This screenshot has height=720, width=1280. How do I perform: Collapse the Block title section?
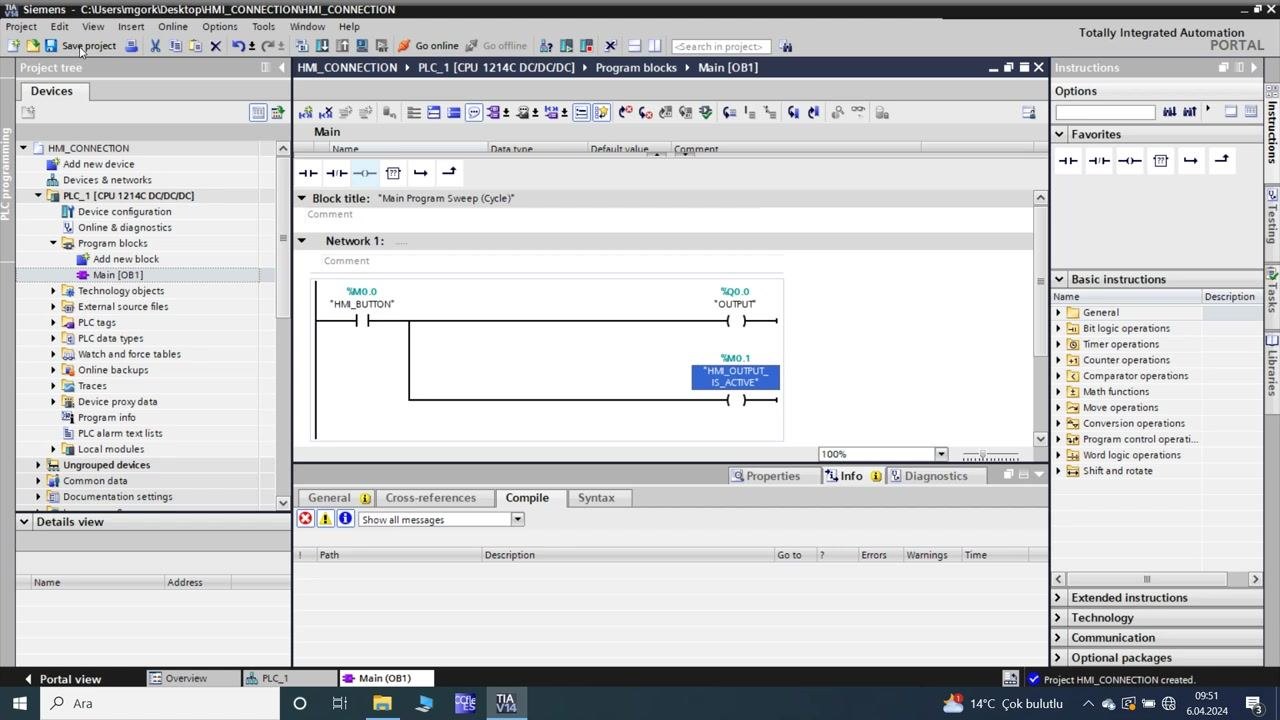click(x=302, y=198)
